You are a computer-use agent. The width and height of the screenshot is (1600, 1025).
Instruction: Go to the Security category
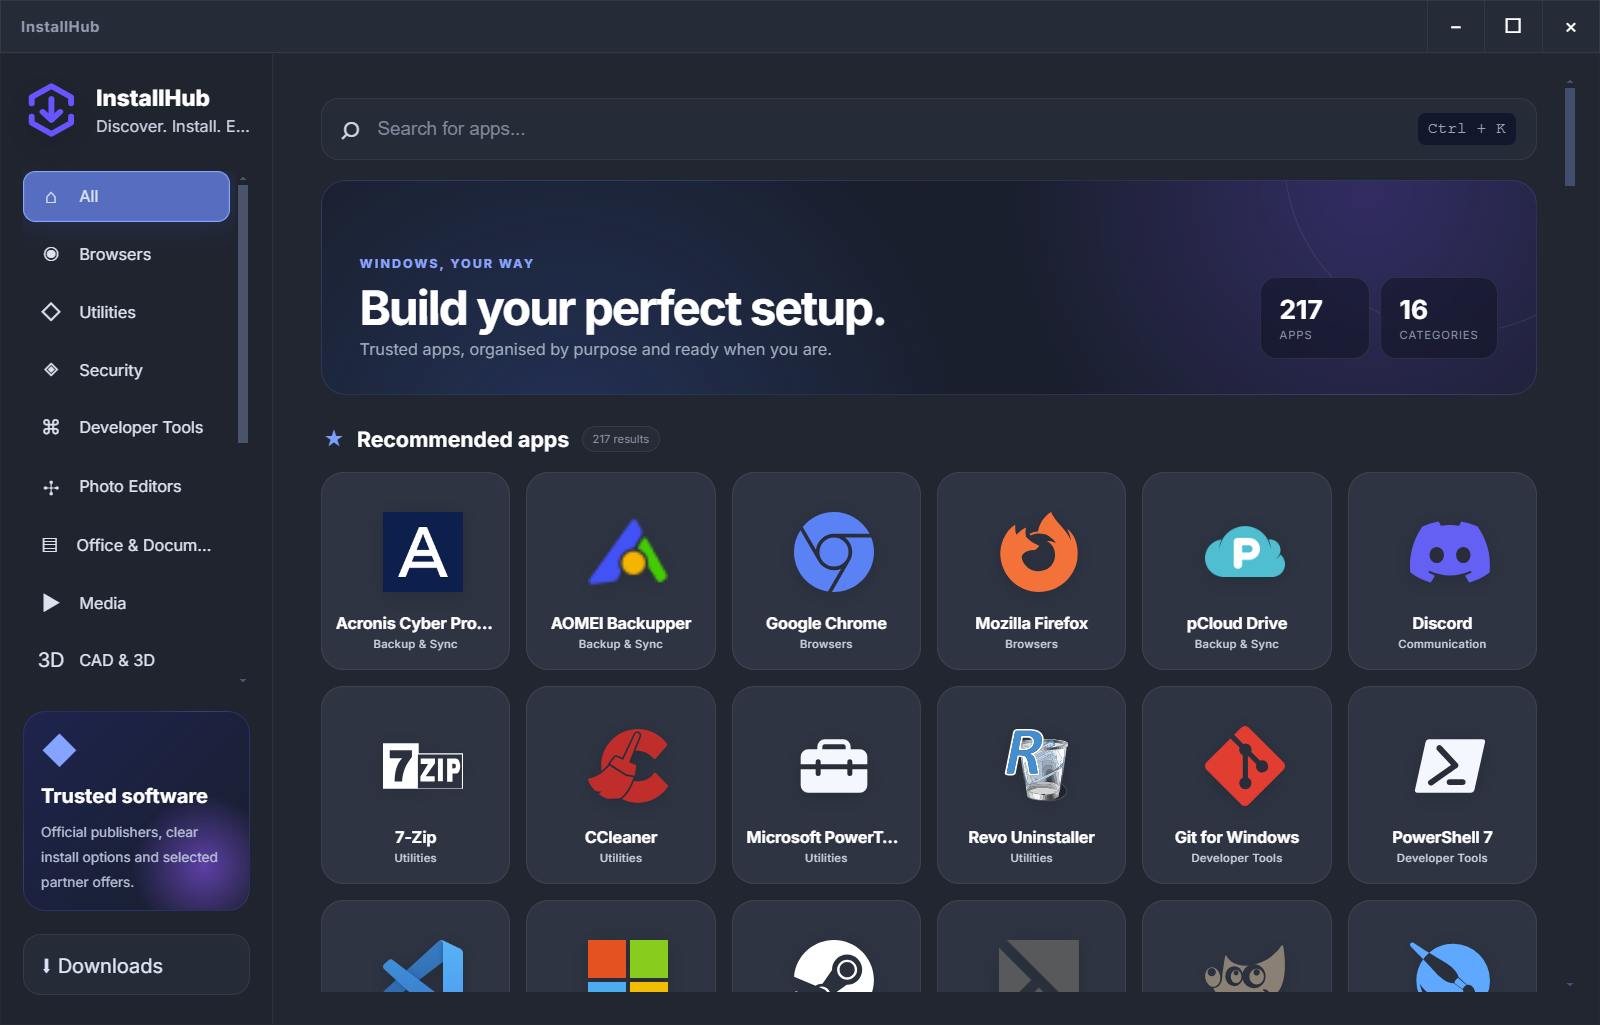pyautogui.click(x=126, y=370)
